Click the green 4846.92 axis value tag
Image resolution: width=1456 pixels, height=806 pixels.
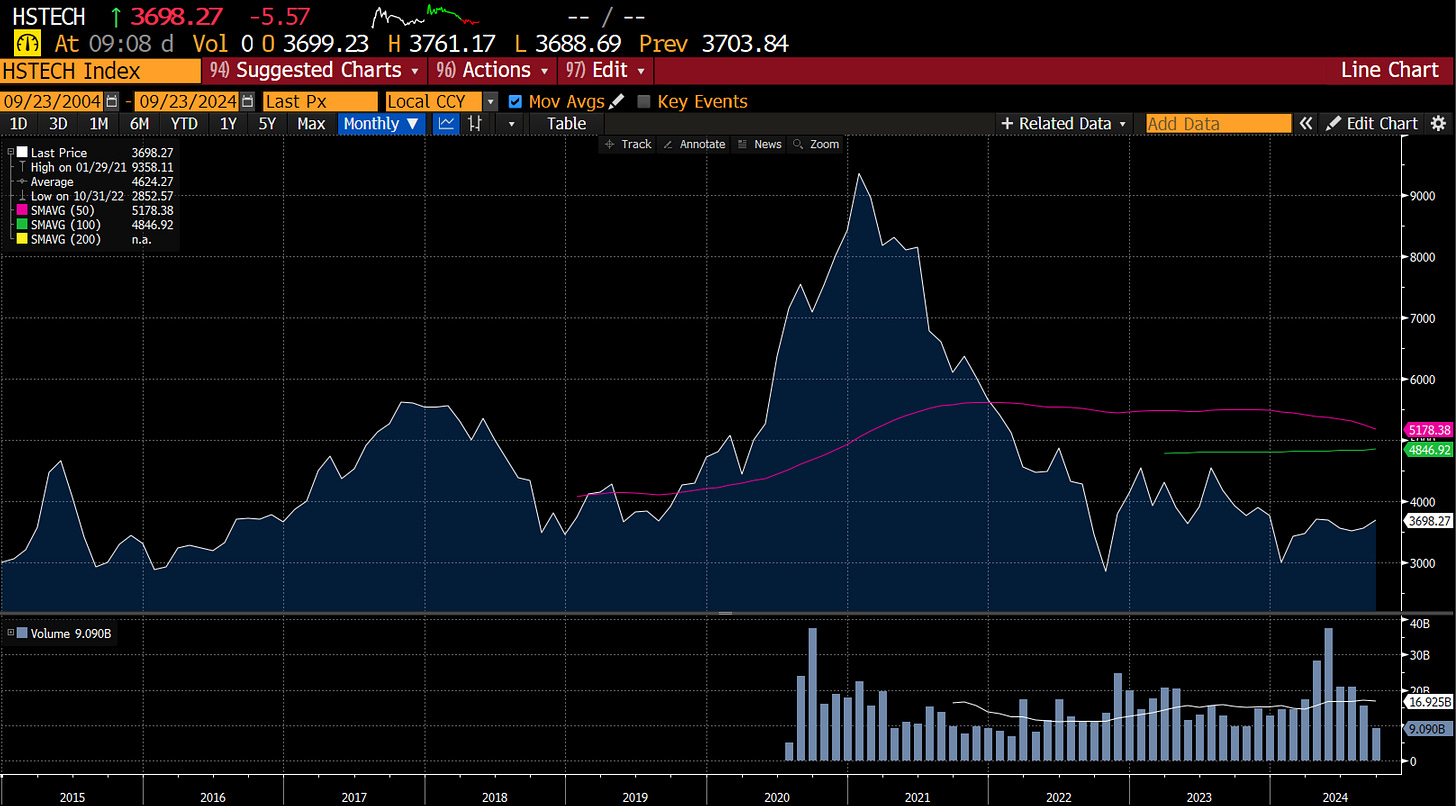point(1430,450)
